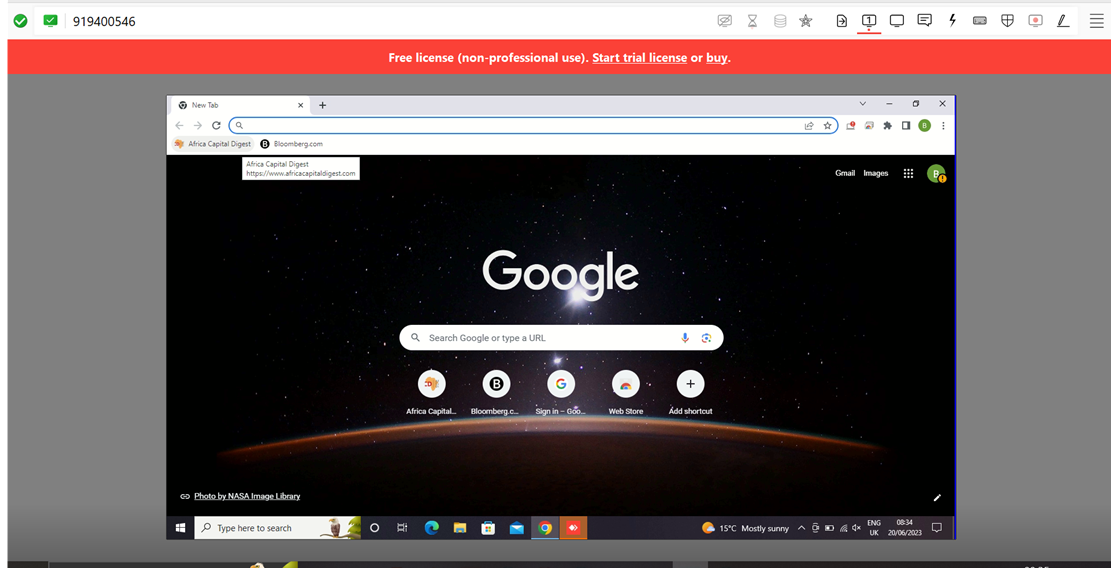Click the star favorite icon in AnyDesk toolbar

click(x=806, y=21)
